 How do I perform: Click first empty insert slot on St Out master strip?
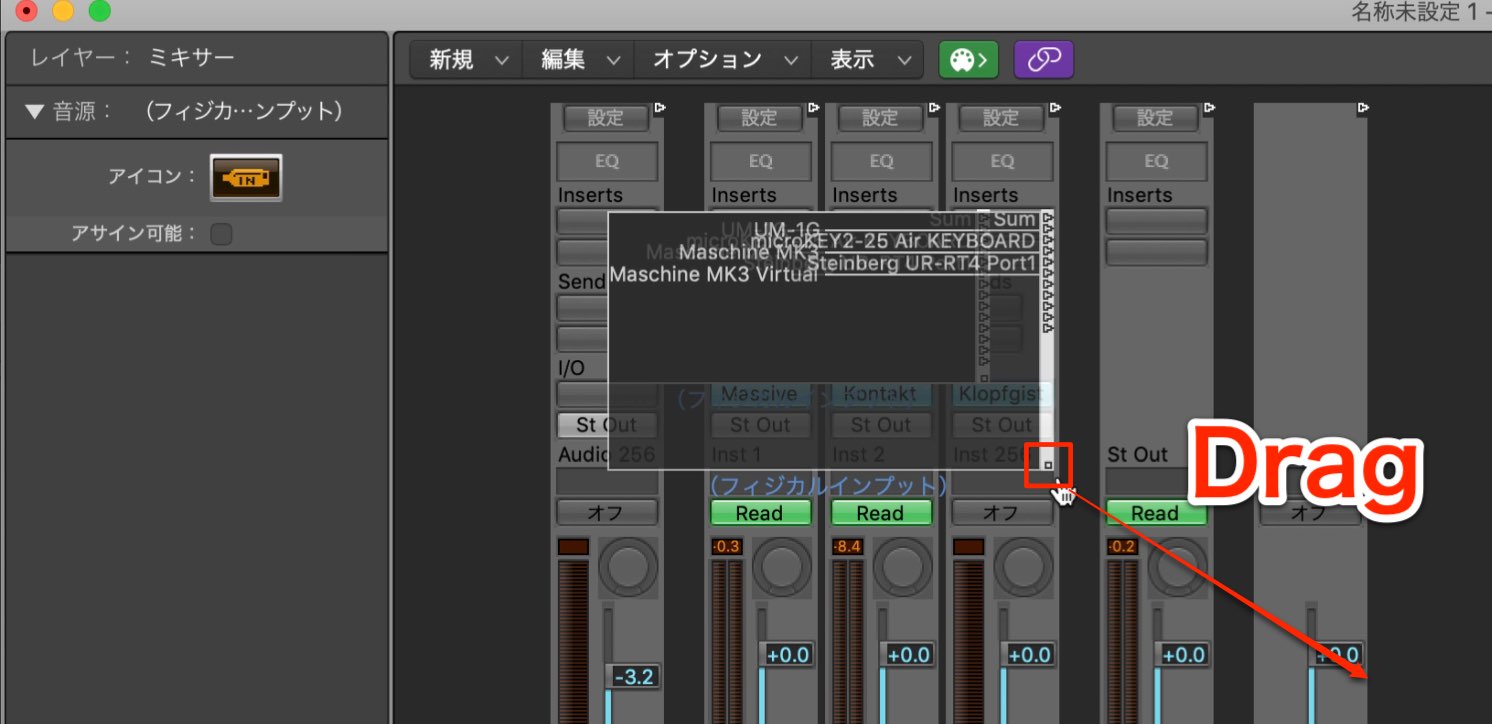(x=1156, y=220)
